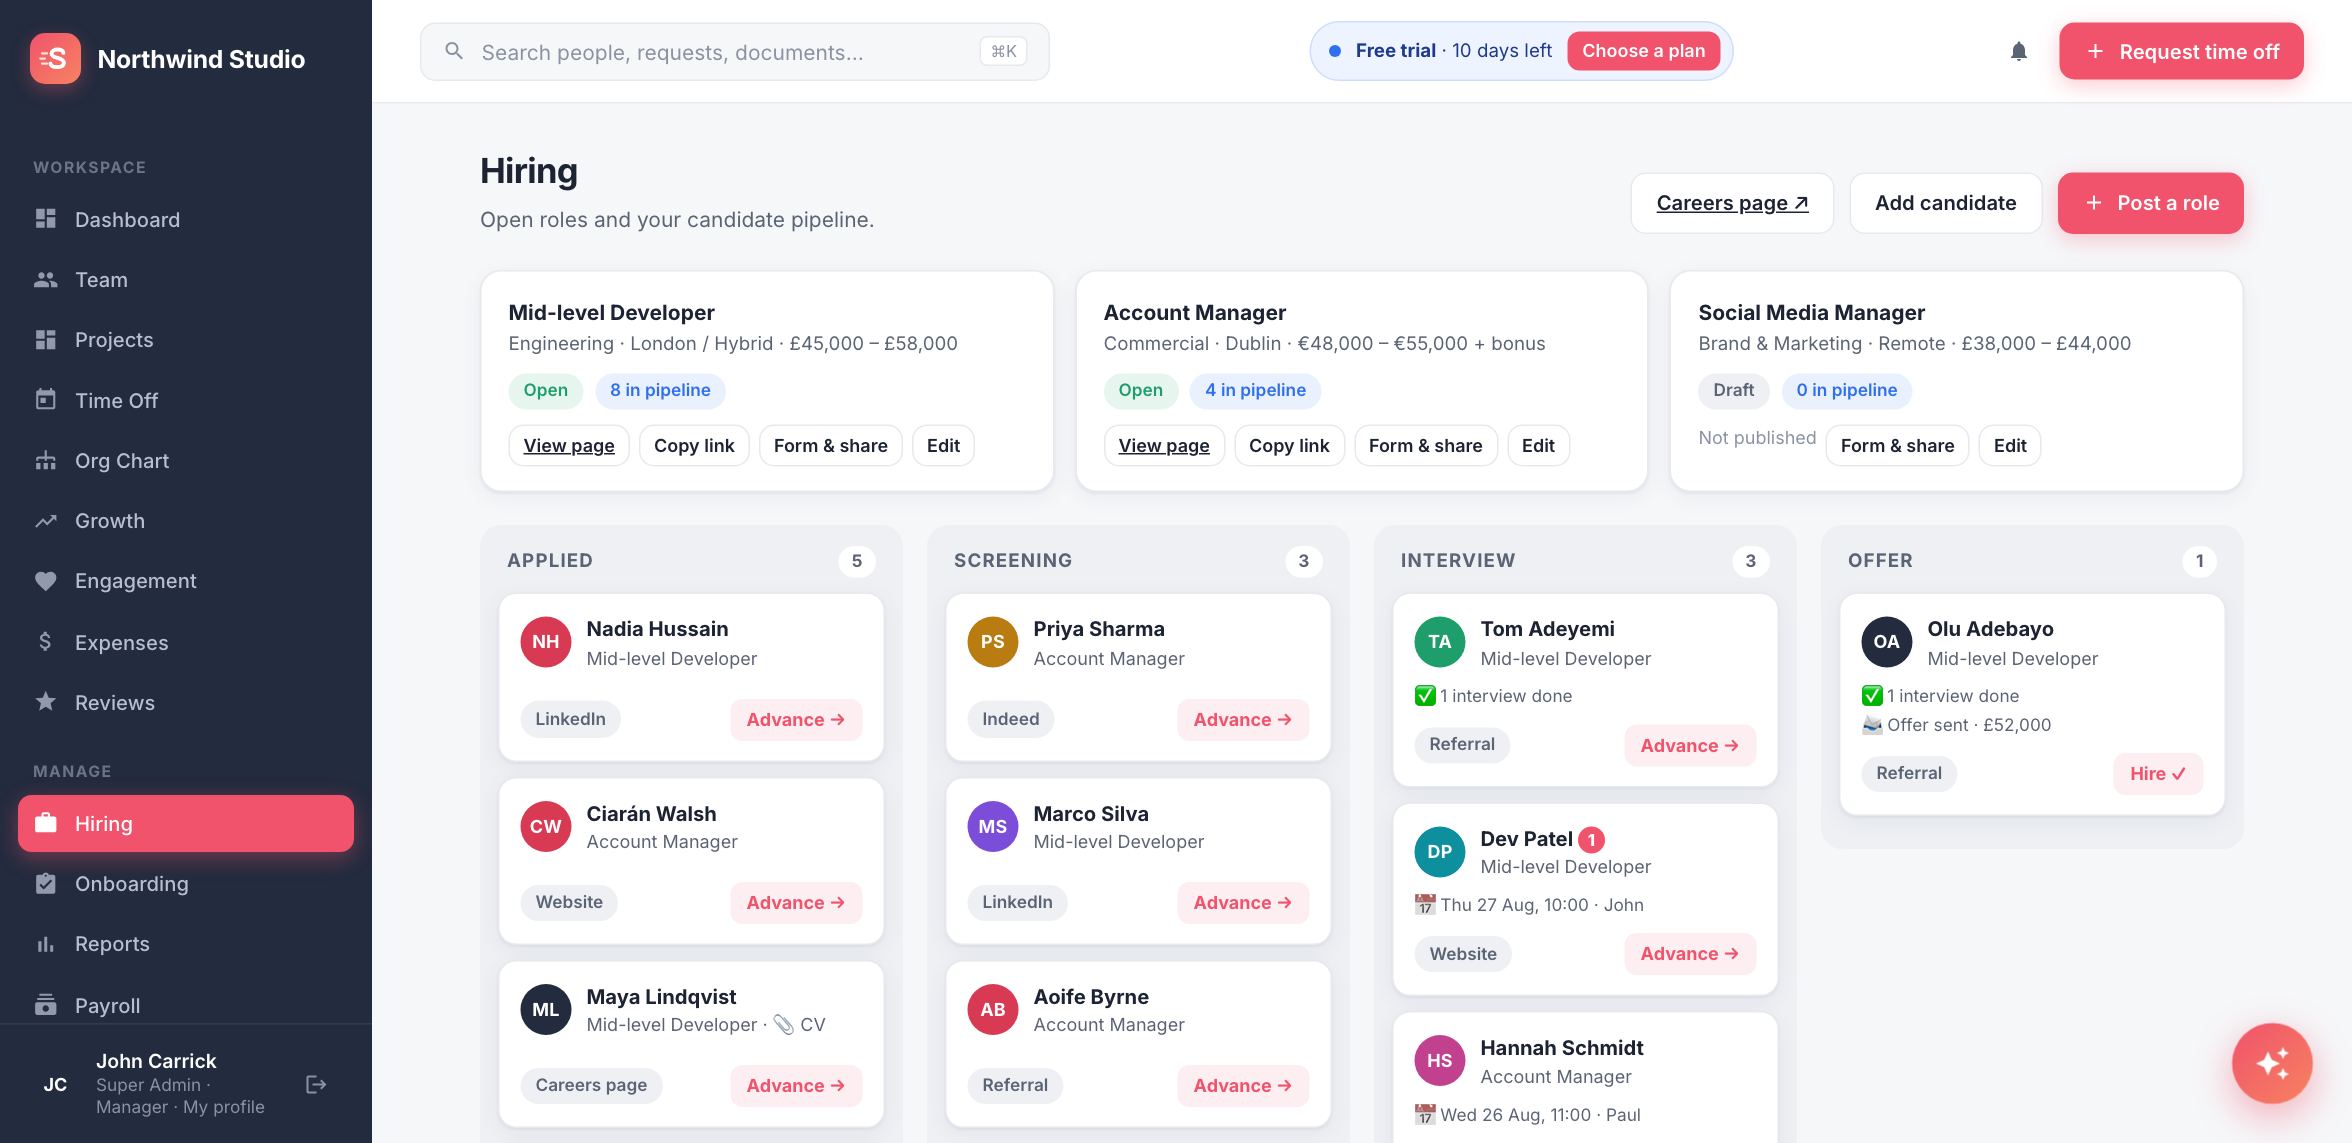The image size is (2352, 1143).
Task: Open the TA avatar for Tom Adeyemi
Action: pyautogui.click(x=1439, y=642)
